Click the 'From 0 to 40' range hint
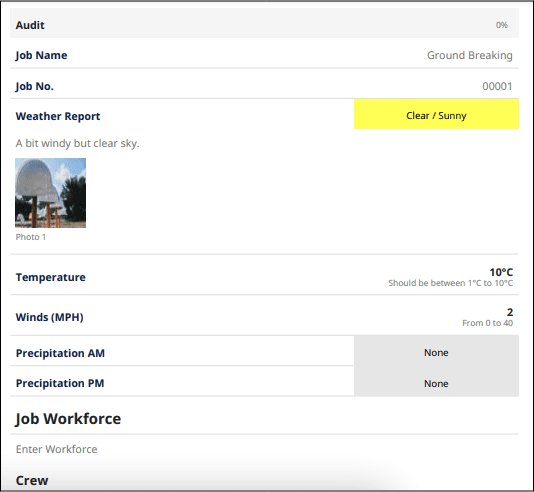Image resolution: width=534 pixels, height=492 pixels. [487, 323]
